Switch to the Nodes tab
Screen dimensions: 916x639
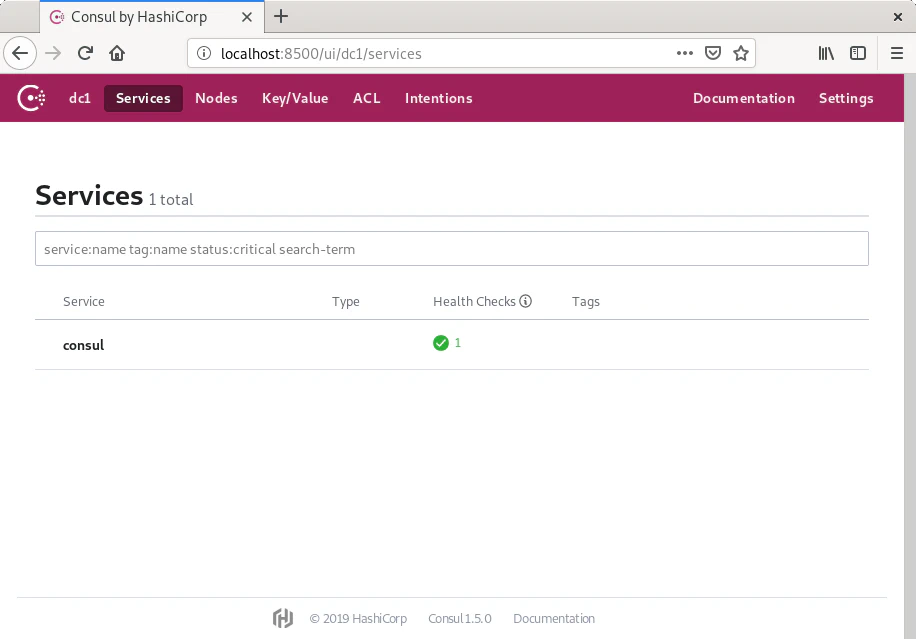pos(216,98)
